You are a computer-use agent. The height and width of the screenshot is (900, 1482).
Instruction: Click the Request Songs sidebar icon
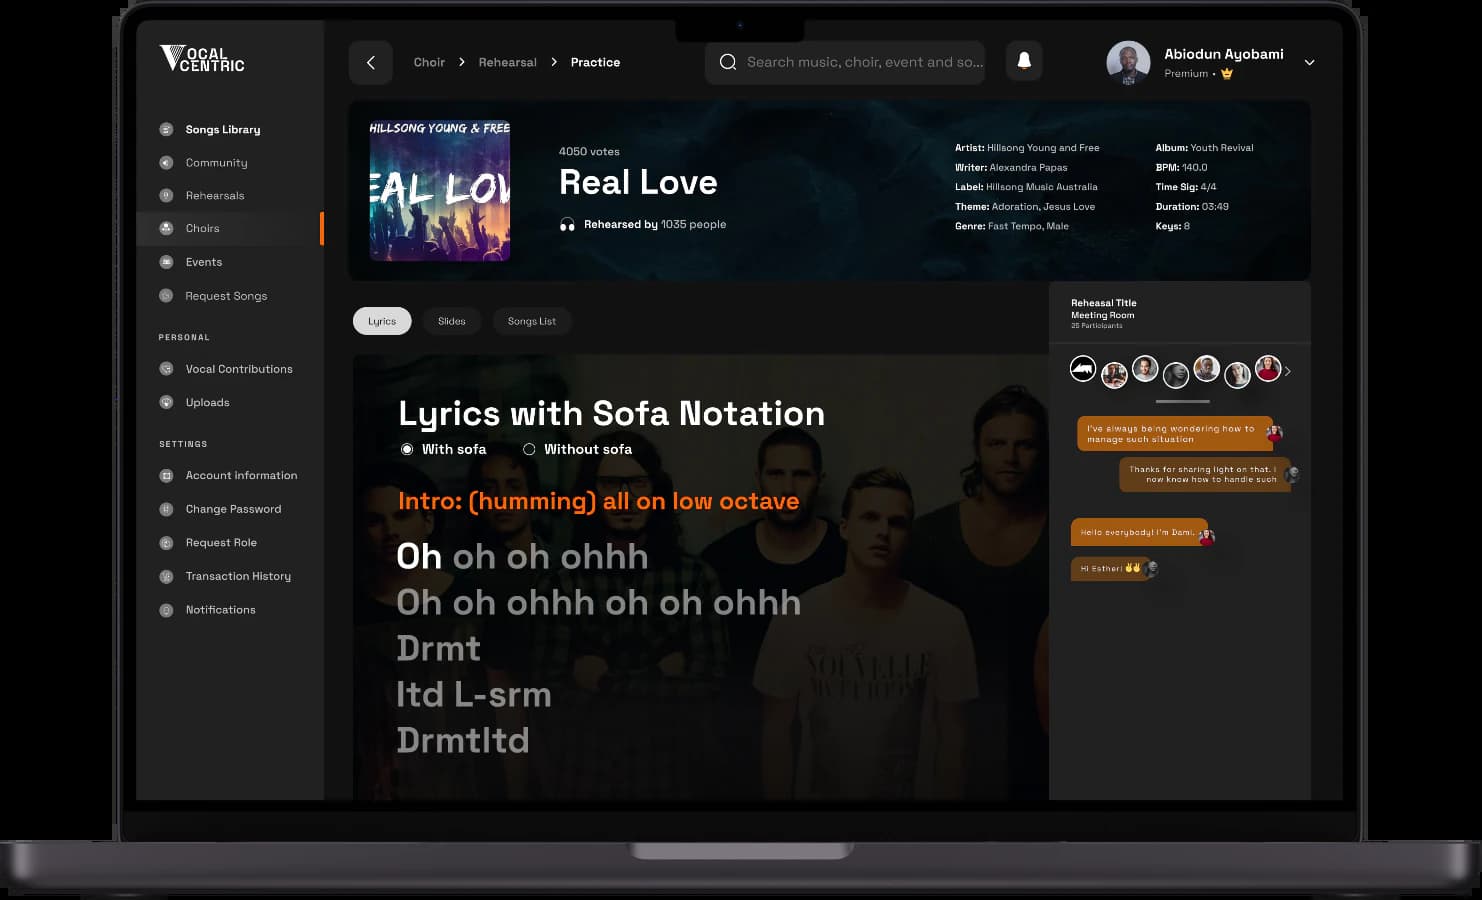[x=166, y=295]
